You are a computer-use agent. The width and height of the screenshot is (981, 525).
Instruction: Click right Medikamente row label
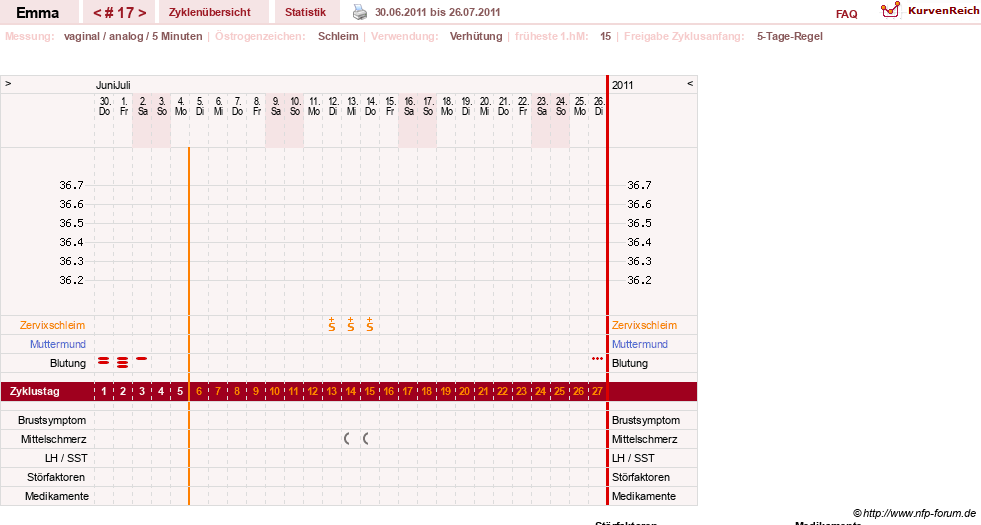(x=644, y=496)
